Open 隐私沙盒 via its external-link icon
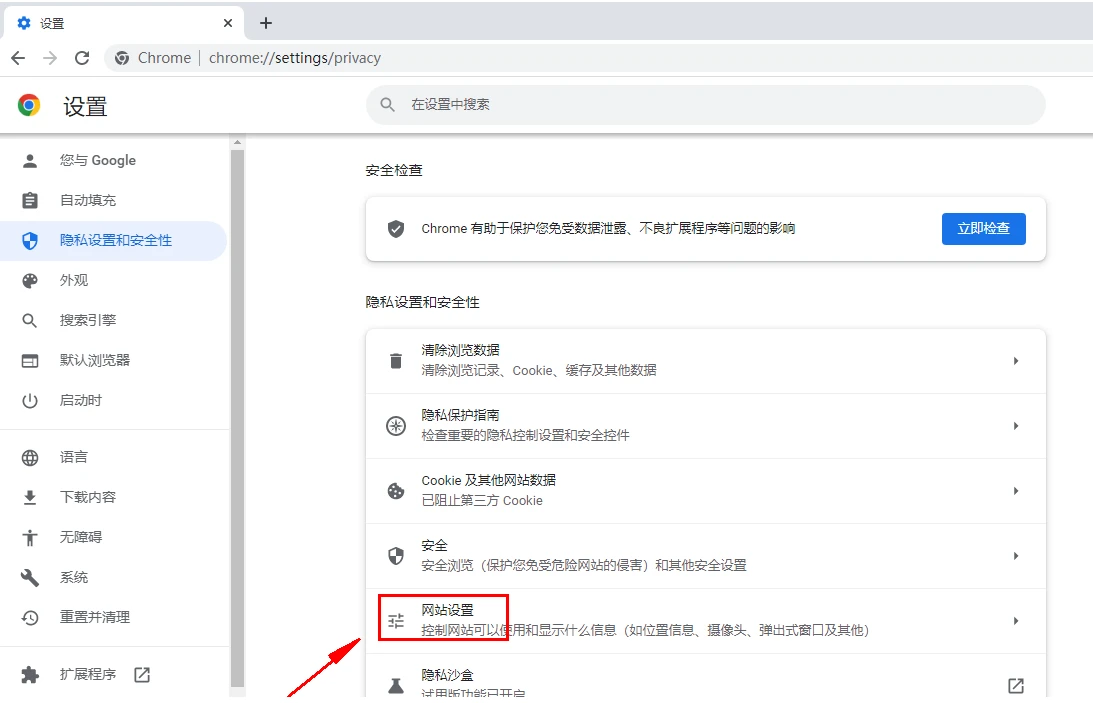Image resolution: width=1093 pixels, height=703 pixels. coord(1015,686)
